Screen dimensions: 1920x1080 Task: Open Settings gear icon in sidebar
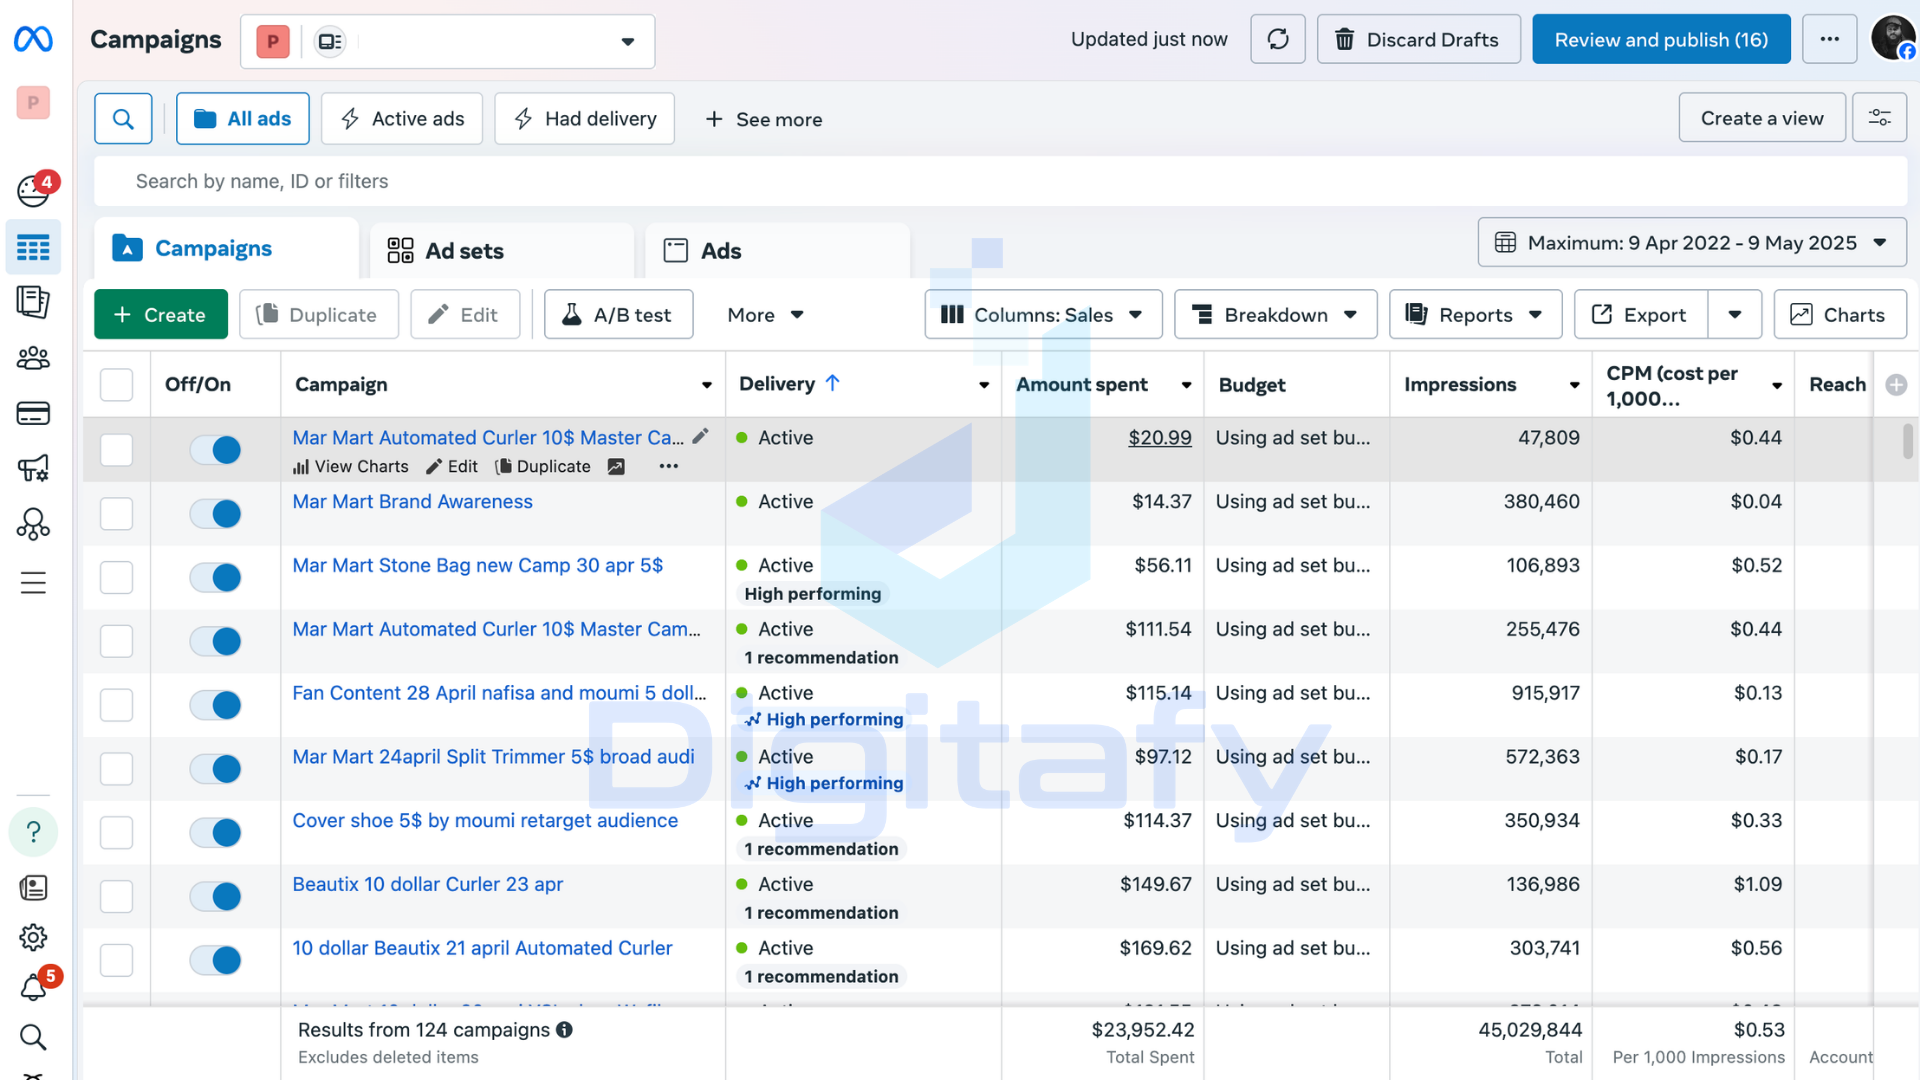33,937
